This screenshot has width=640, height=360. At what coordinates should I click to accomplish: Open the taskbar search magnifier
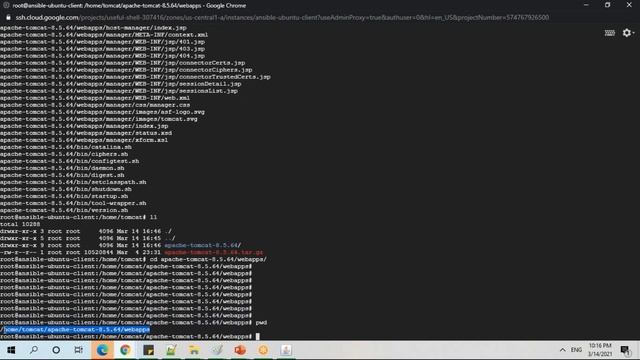[x=34, y=350]
